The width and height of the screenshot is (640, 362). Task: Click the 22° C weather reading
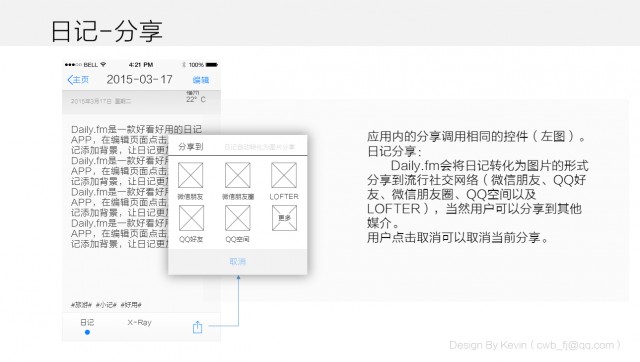(196, 99)
